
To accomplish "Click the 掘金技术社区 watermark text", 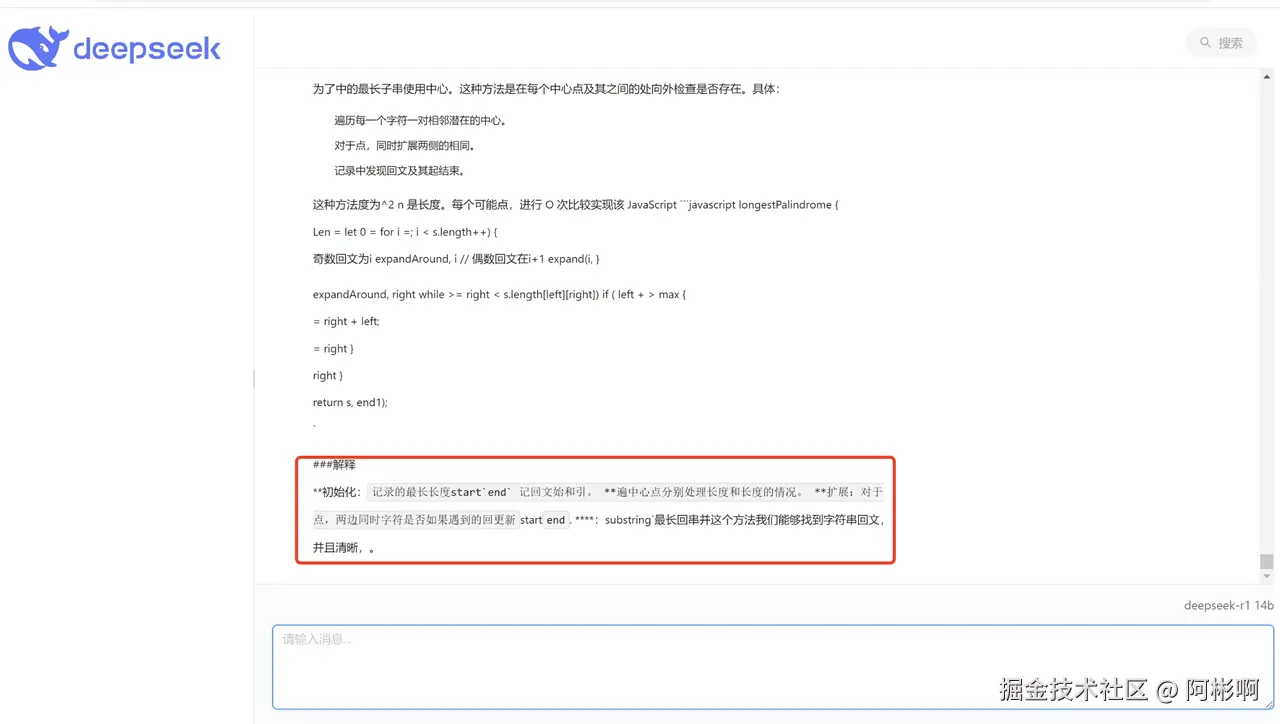I will coord(1074,690).
